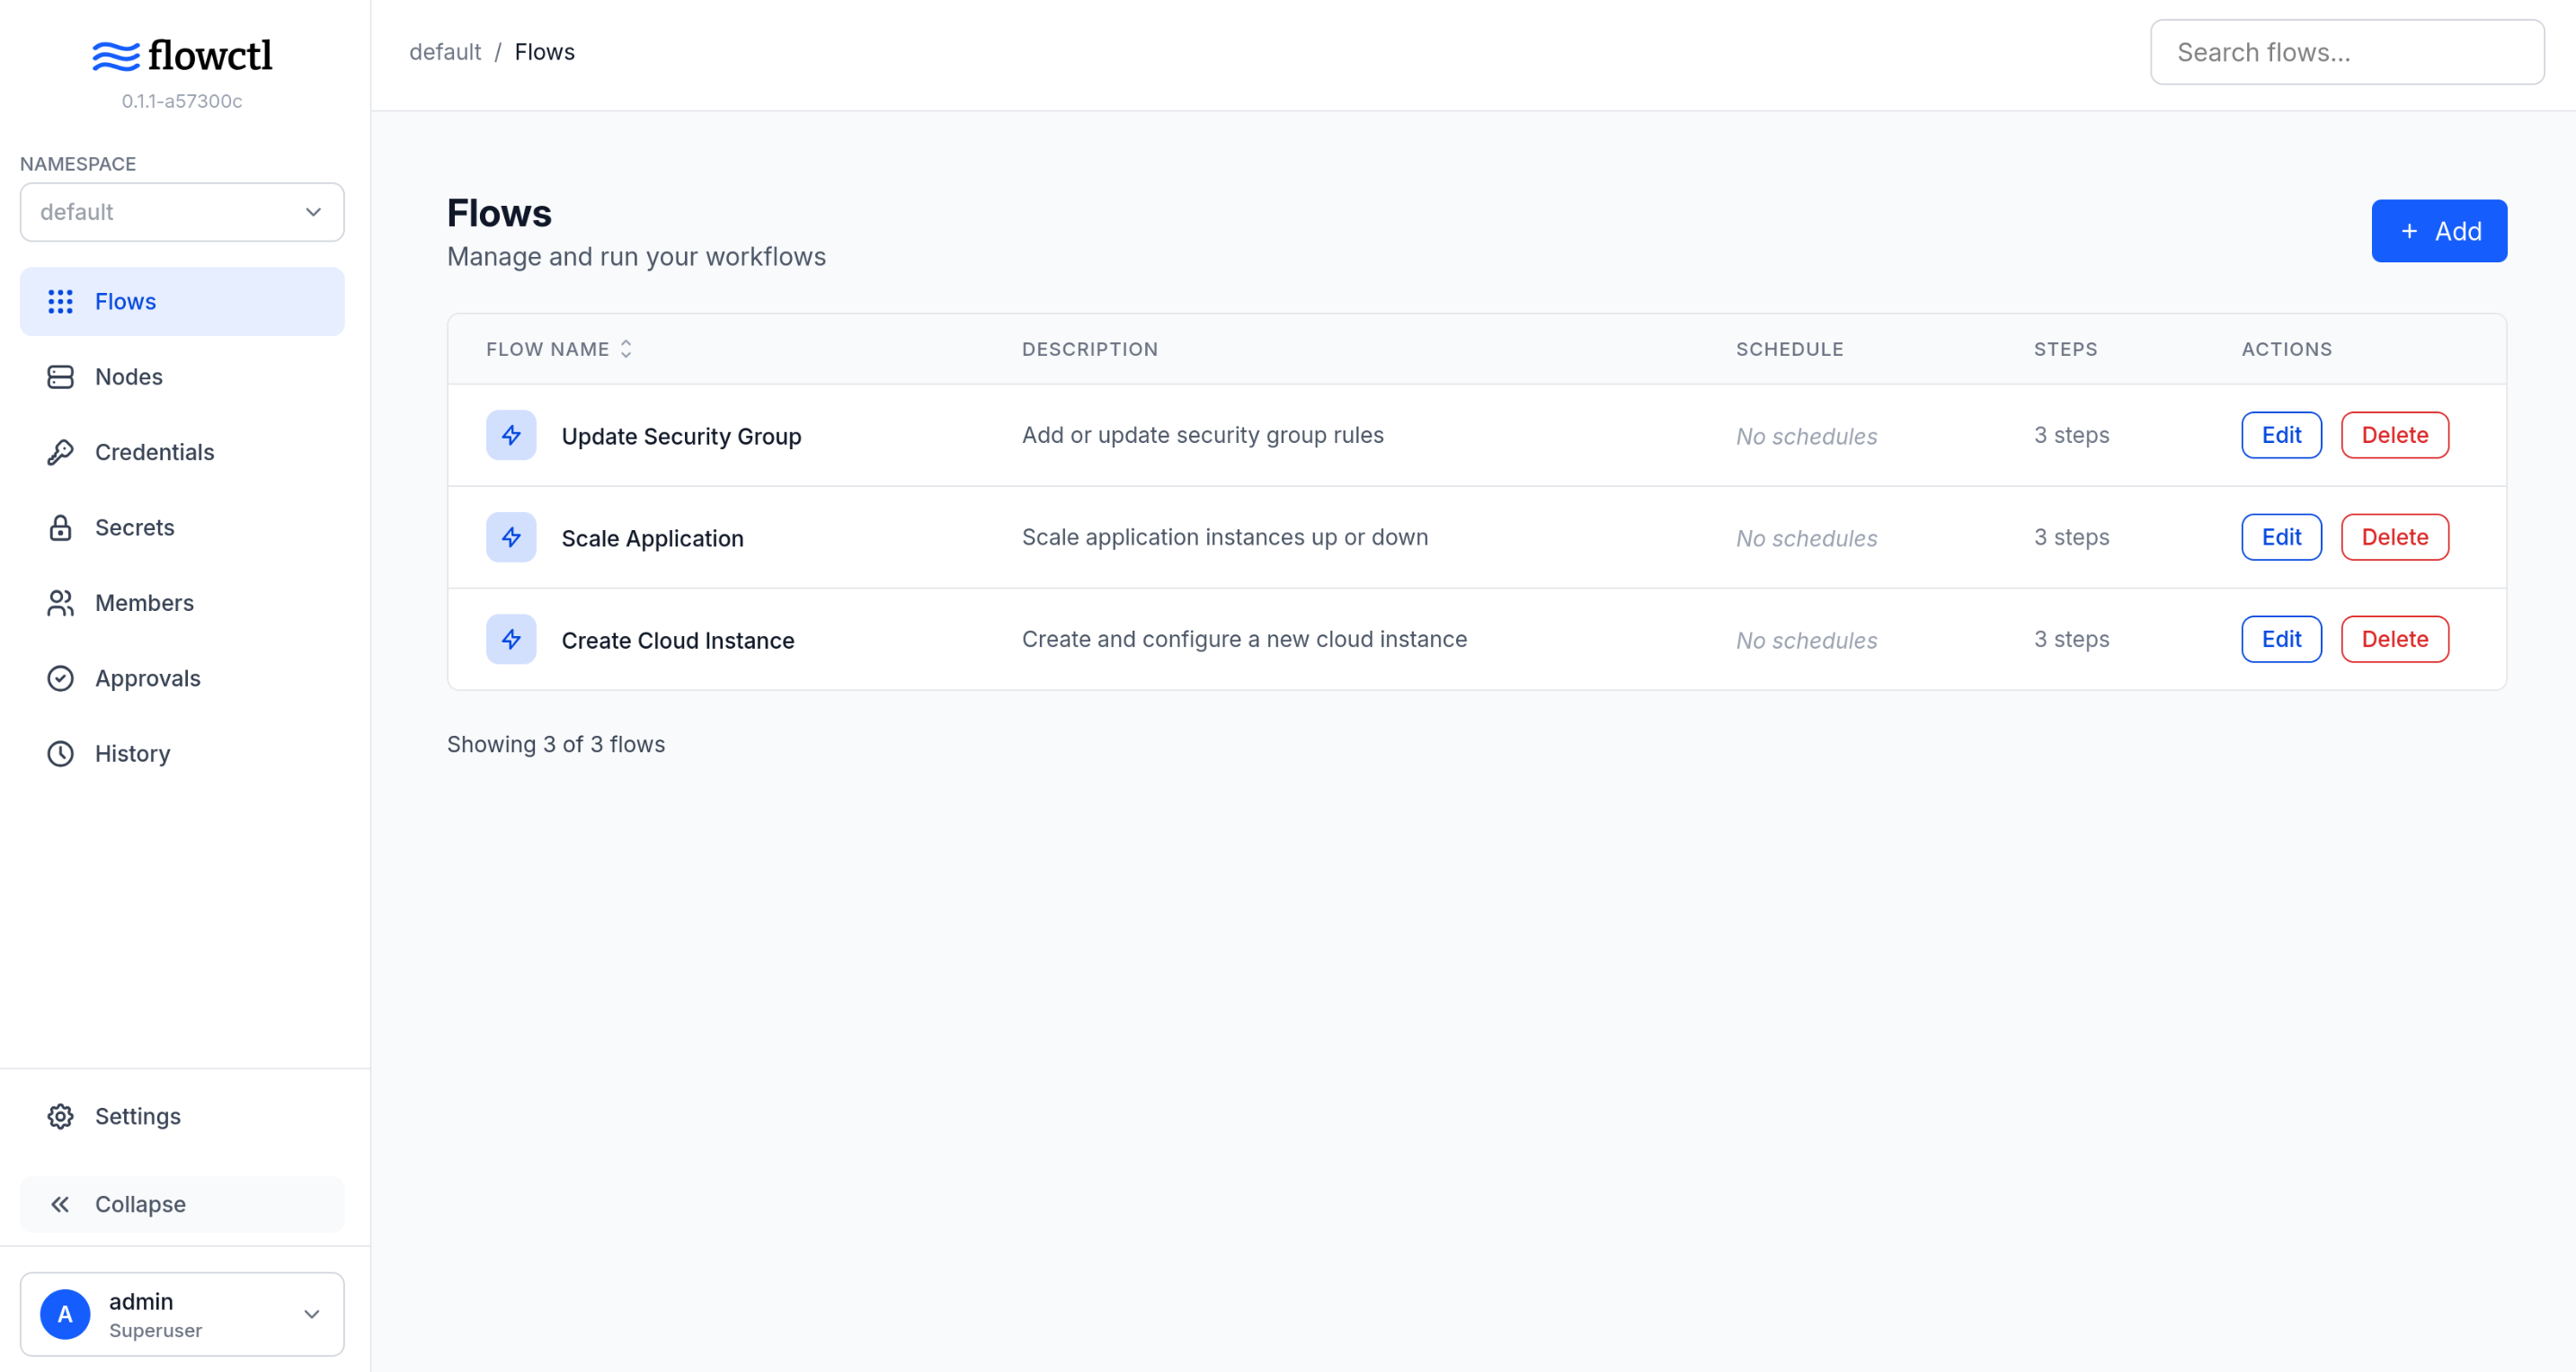The image size is (2576, 1372).
Task: Click the lightning icon beside Update Security Group
Action: click(x=511, y=435)
